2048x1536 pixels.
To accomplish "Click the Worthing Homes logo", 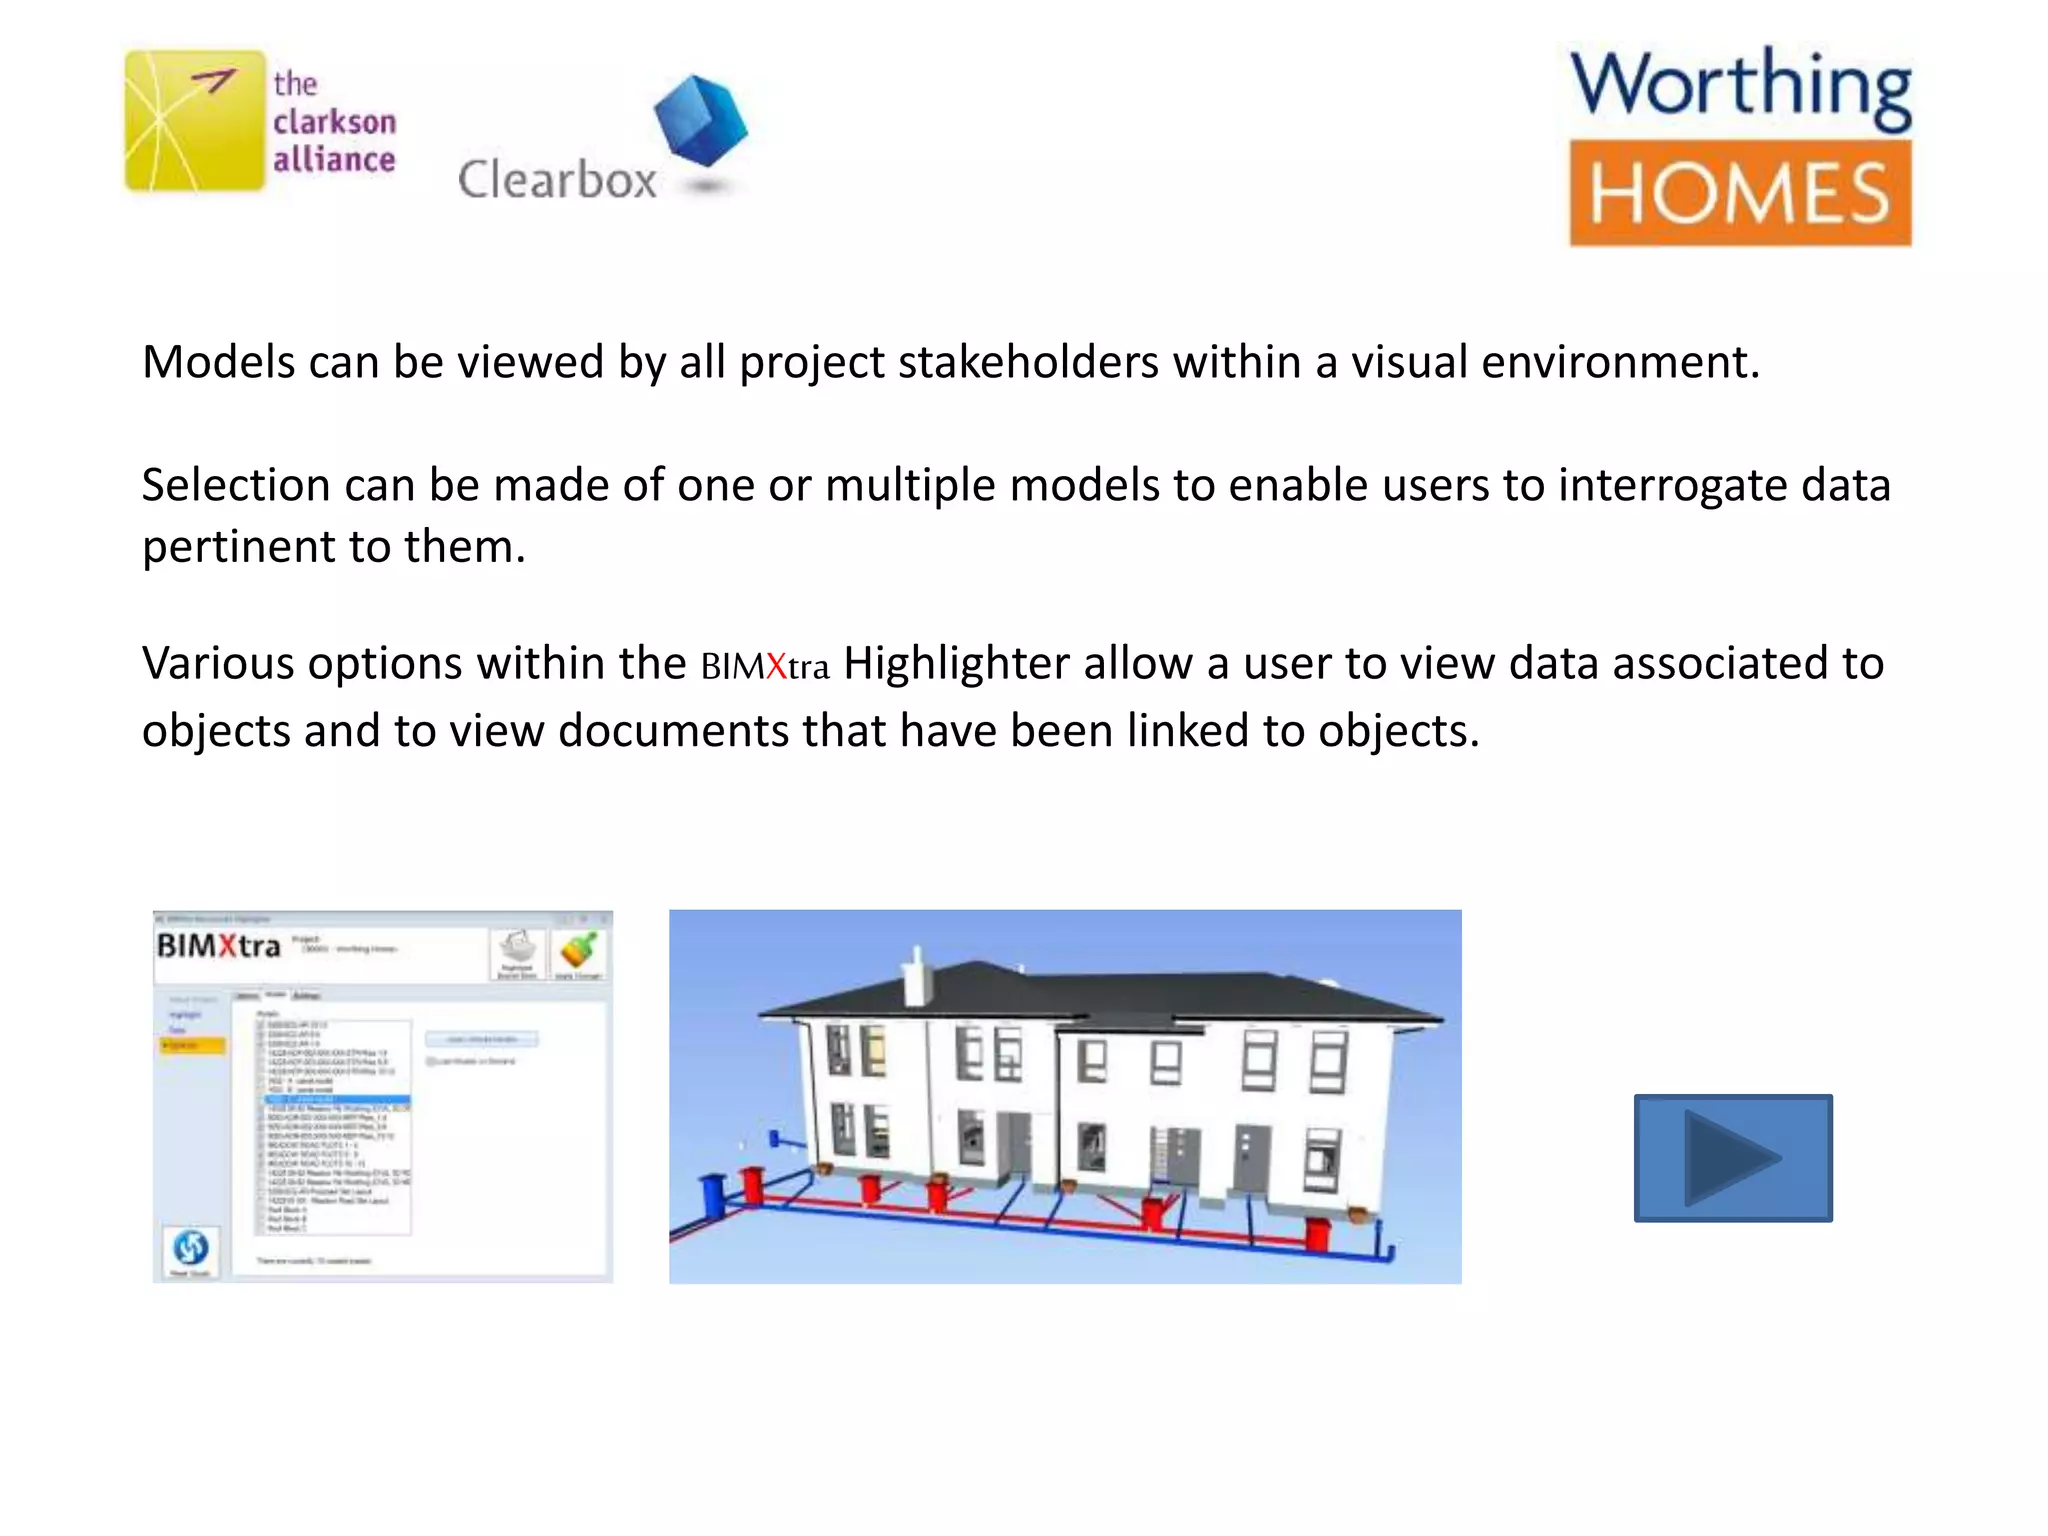I will (x=1740, y=146).
